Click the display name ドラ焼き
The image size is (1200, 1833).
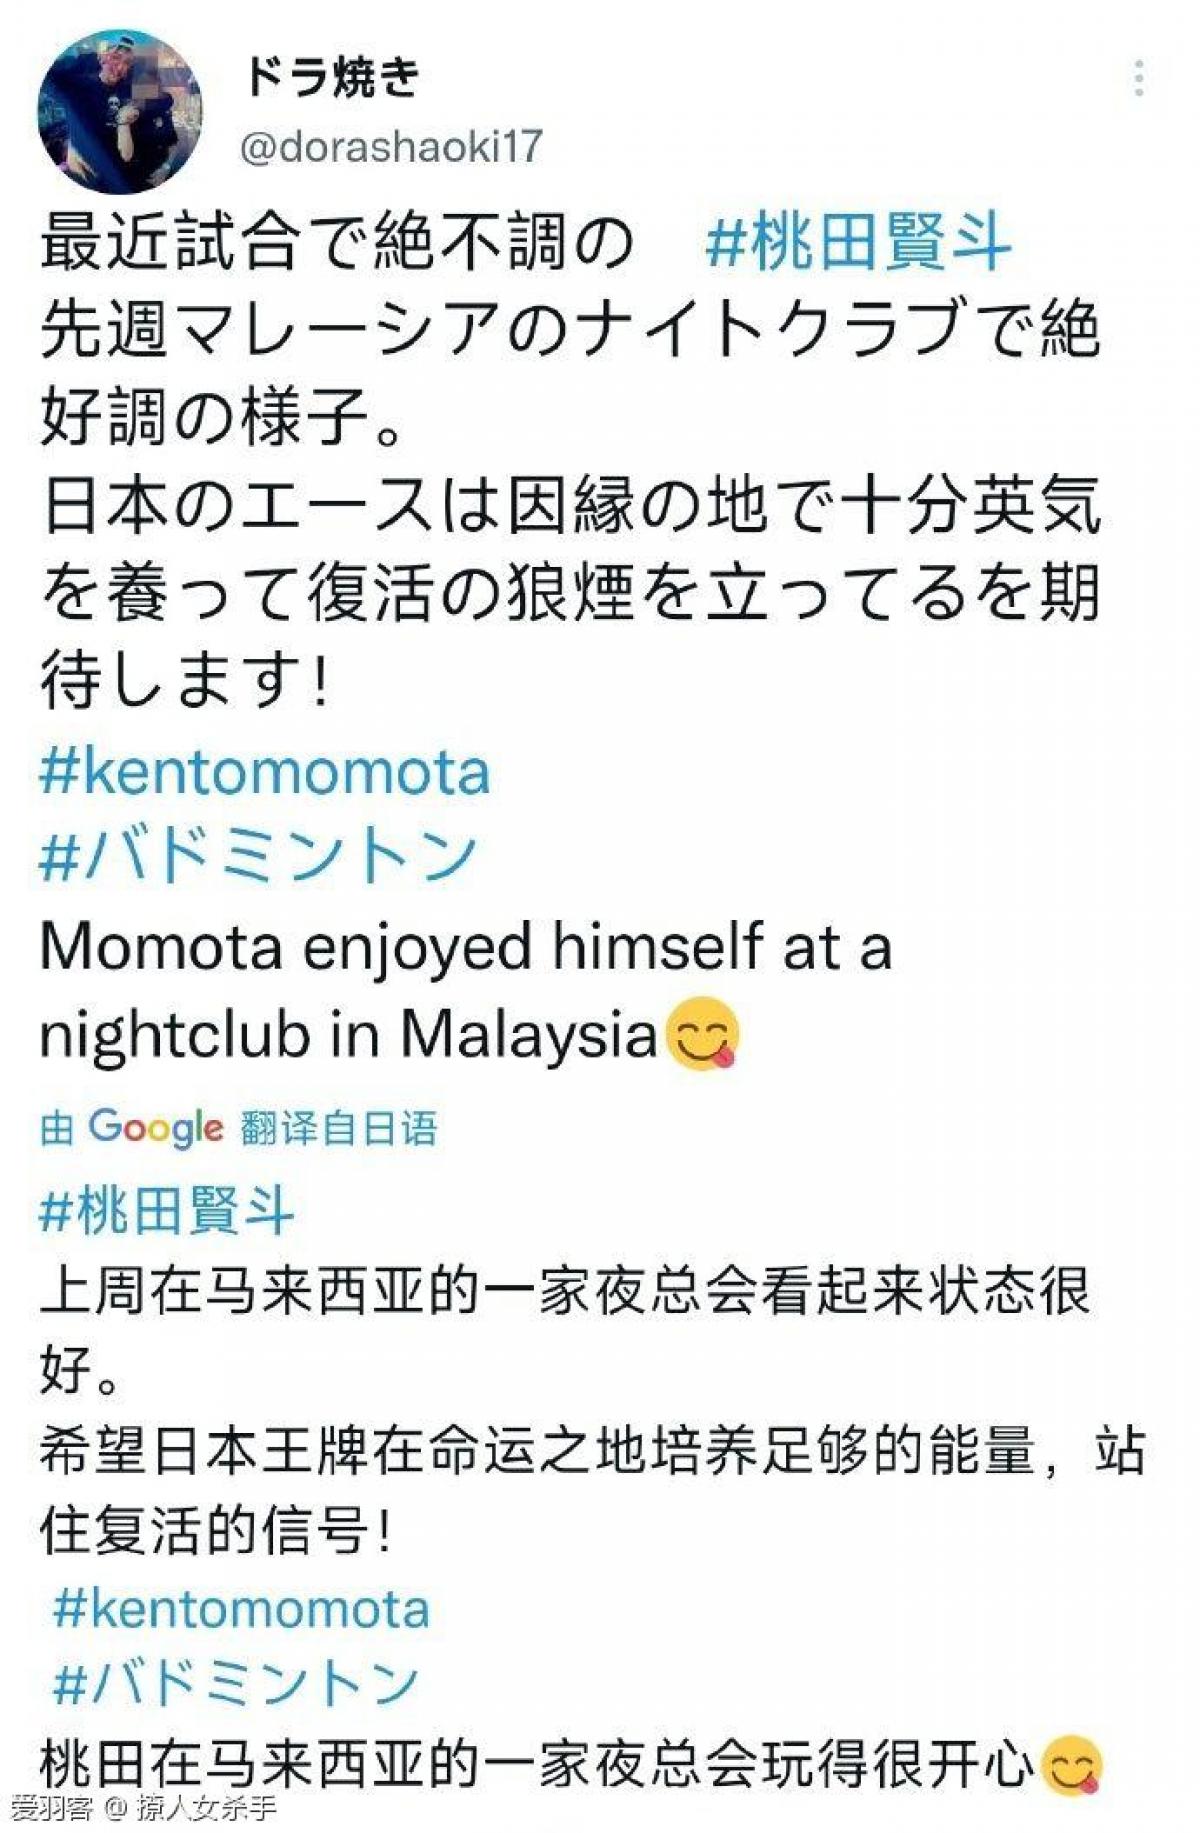pyautogui.click(x=332, y=78)
